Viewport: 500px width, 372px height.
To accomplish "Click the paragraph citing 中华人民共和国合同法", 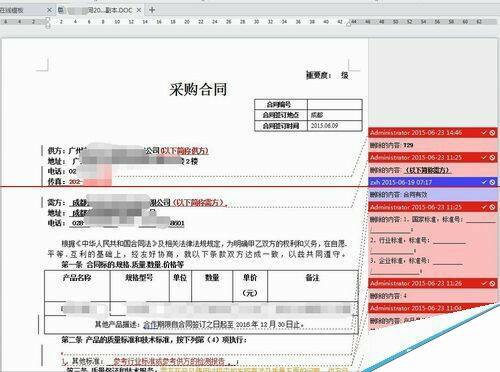I will coord(198,249).
